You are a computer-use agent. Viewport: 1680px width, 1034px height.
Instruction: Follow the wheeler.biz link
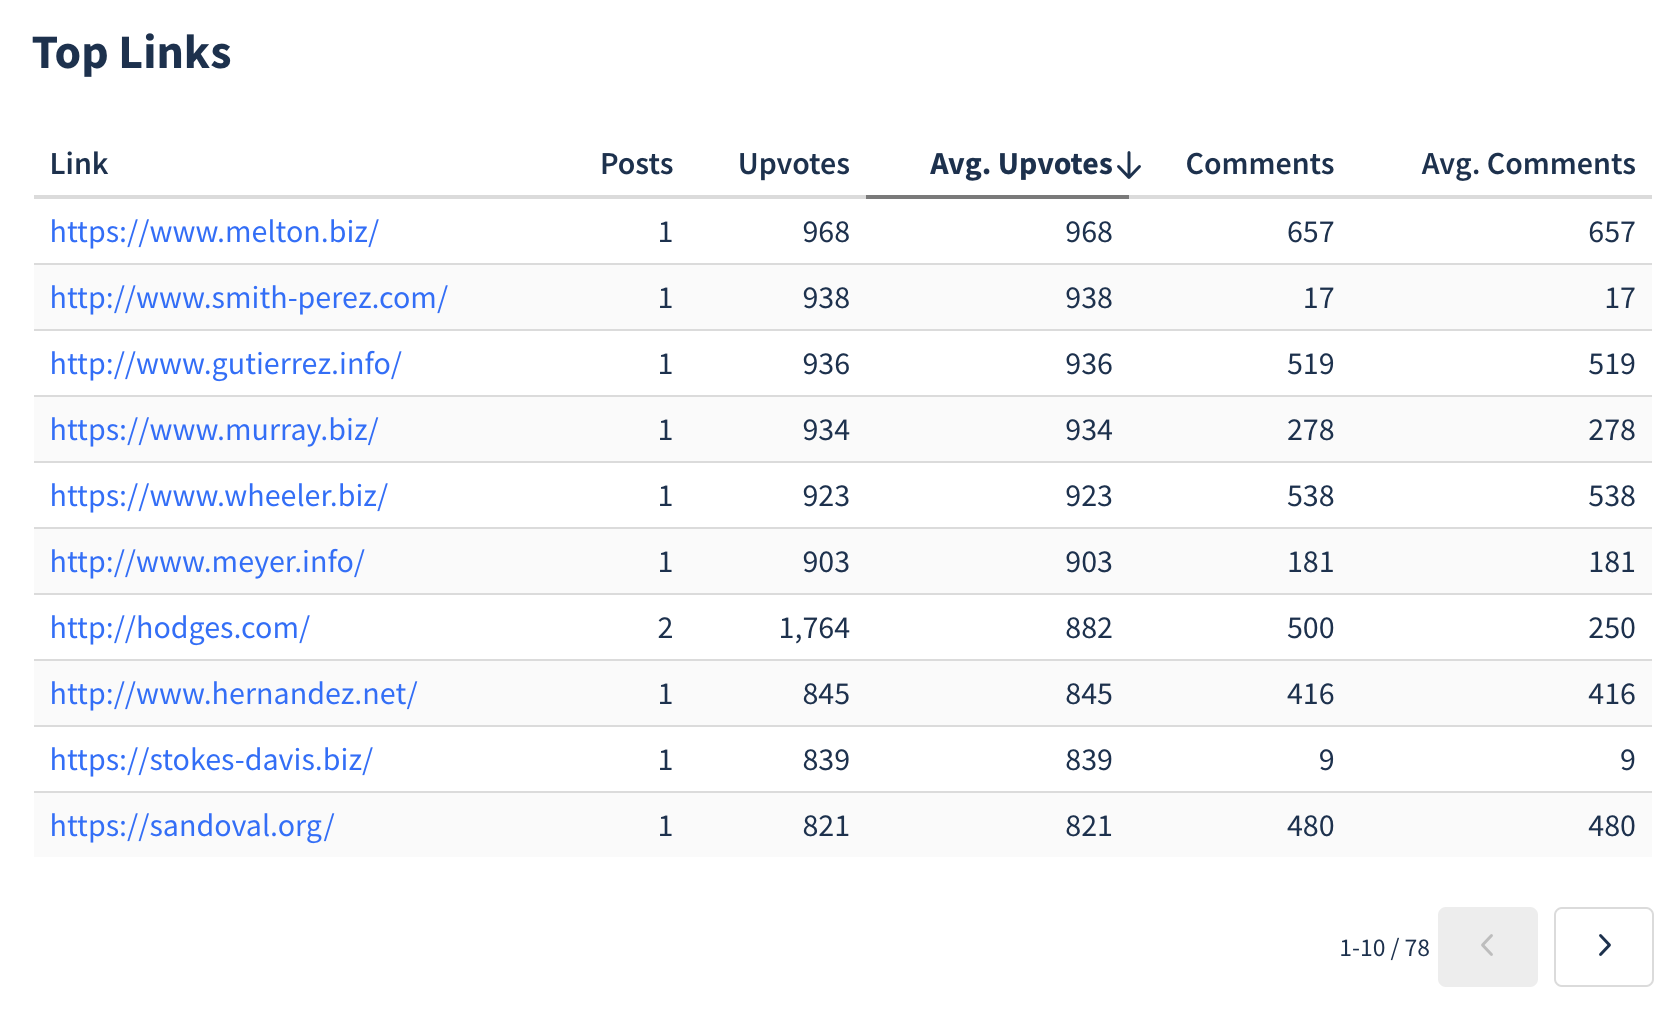tap(219, 496)
